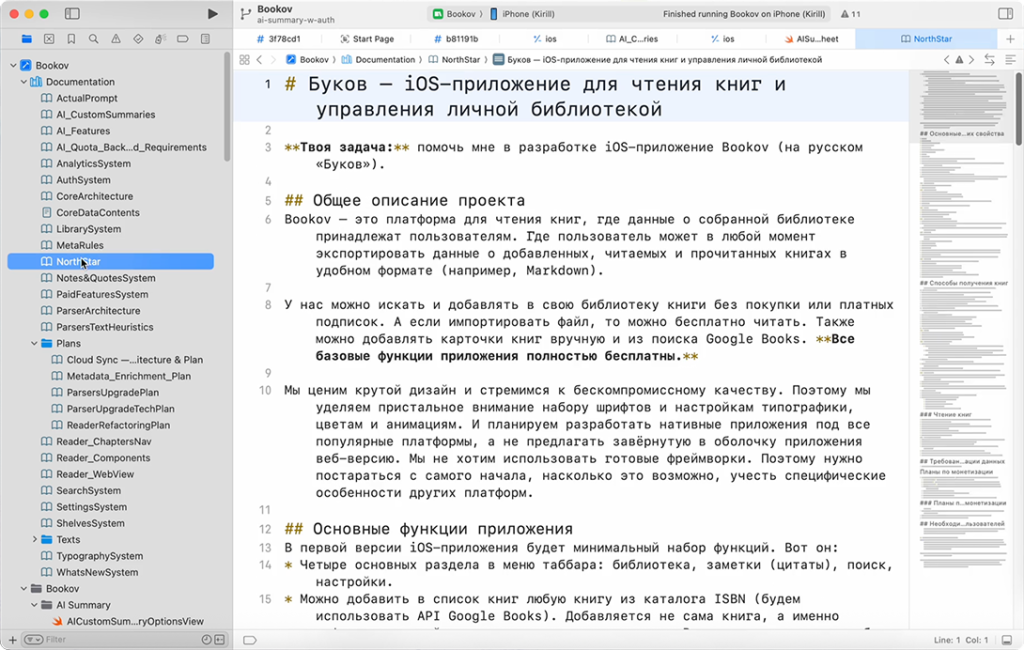Viewport: 1024px width, 650px height.
Task: Select Bookov scheme in toolbar
Action: coord(453,14)
